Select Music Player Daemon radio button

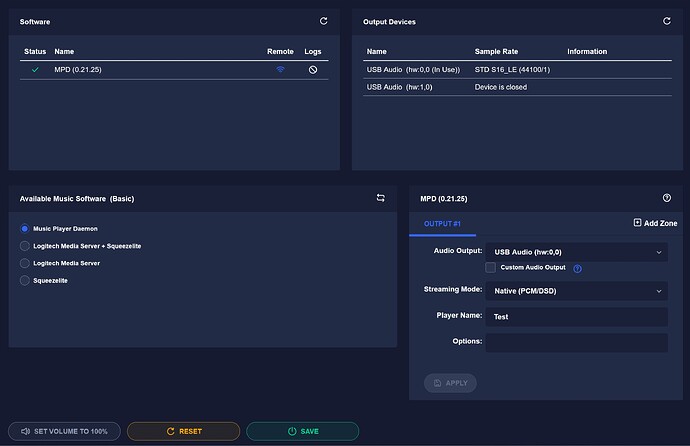(25, 229)
